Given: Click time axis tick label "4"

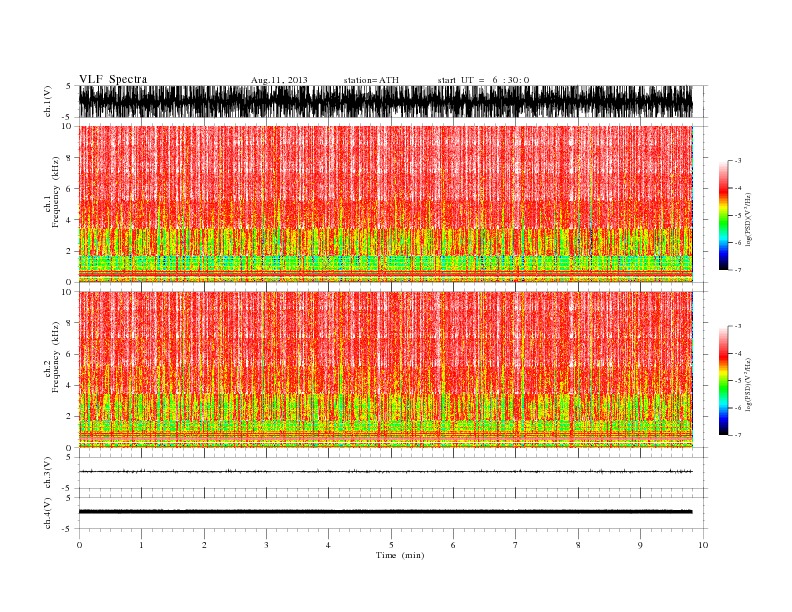Looking at the screenshot, I should click(x=328, y=545).
